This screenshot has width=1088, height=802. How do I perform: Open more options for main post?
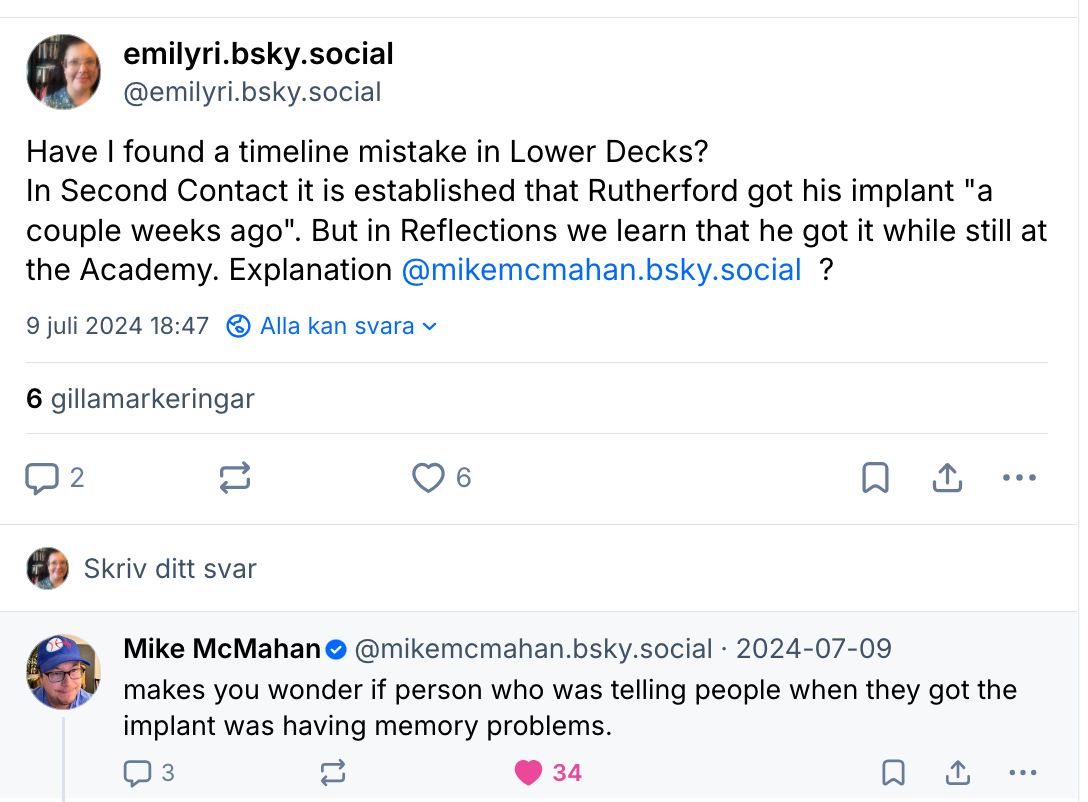[1018, 479]
